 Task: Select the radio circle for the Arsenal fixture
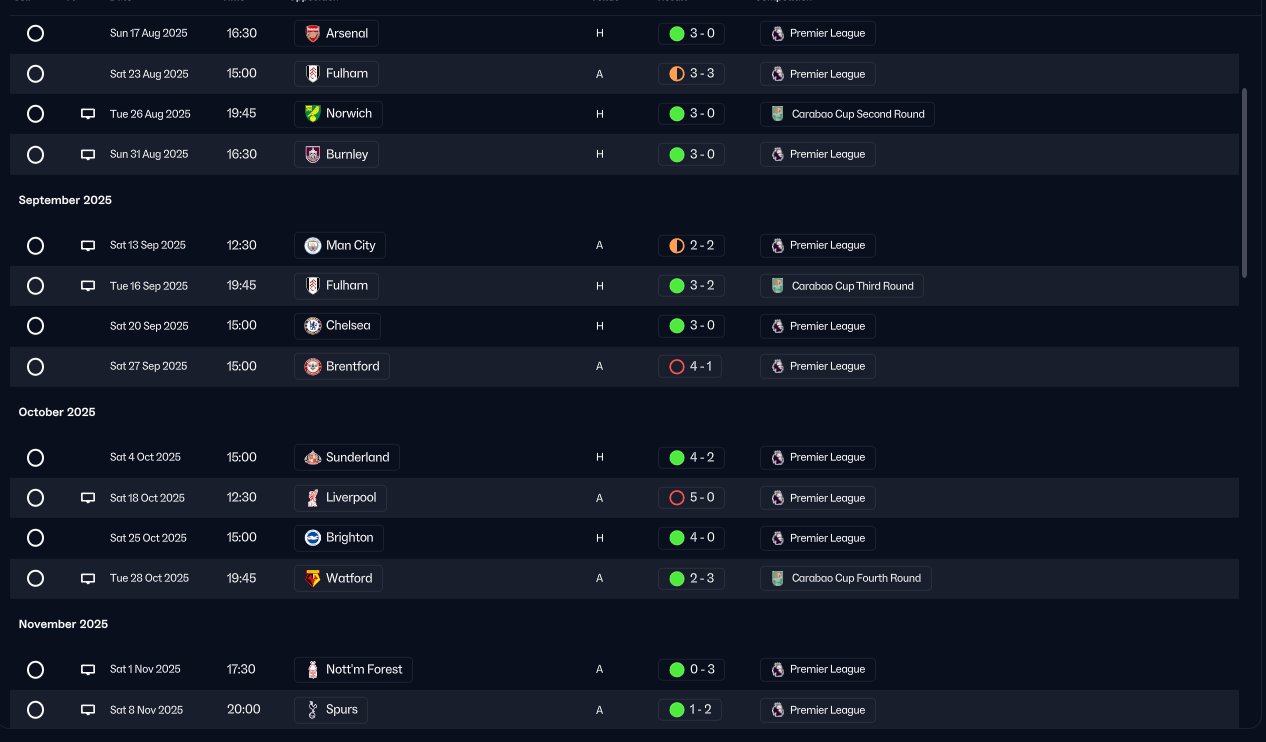click(35, 33)
